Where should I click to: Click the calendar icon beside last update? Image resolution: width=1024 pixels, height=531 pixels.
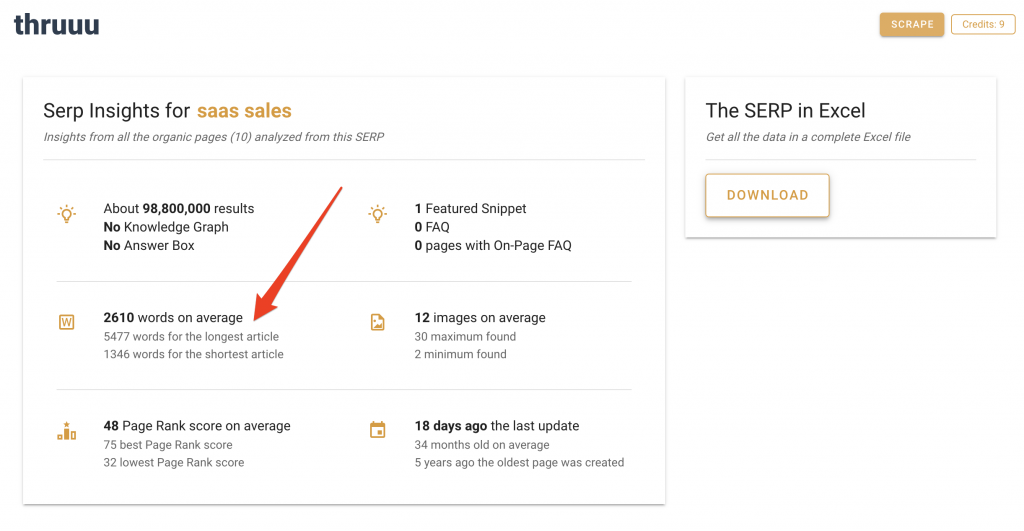pos(377,430)
